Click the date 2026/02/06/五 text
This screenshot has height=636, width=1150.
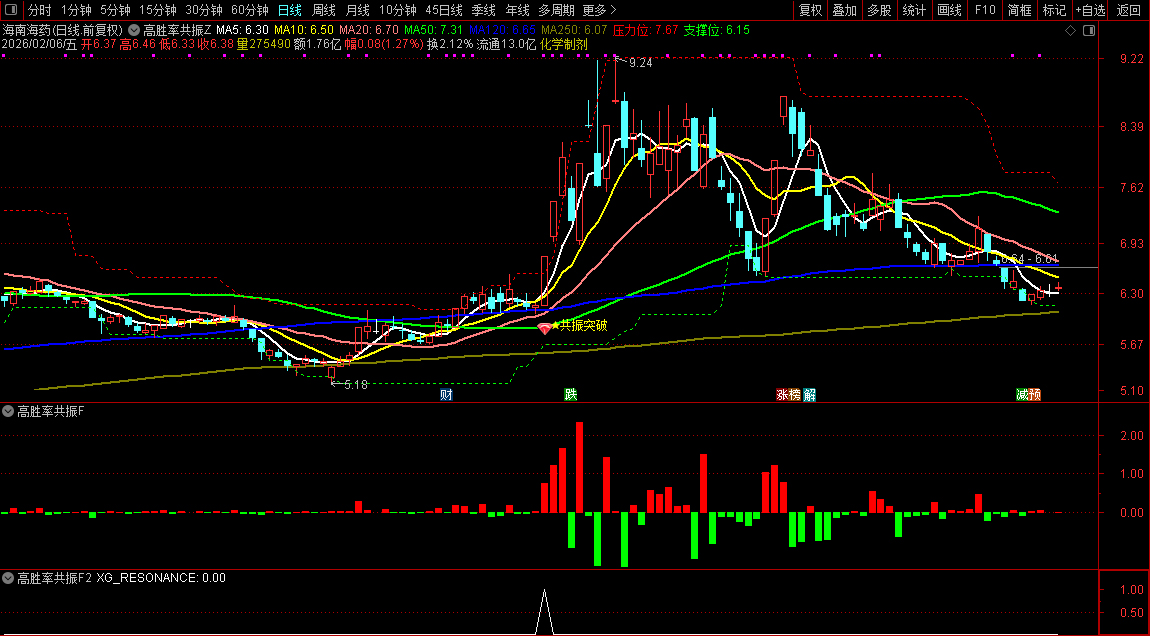(x=39, y=44)
